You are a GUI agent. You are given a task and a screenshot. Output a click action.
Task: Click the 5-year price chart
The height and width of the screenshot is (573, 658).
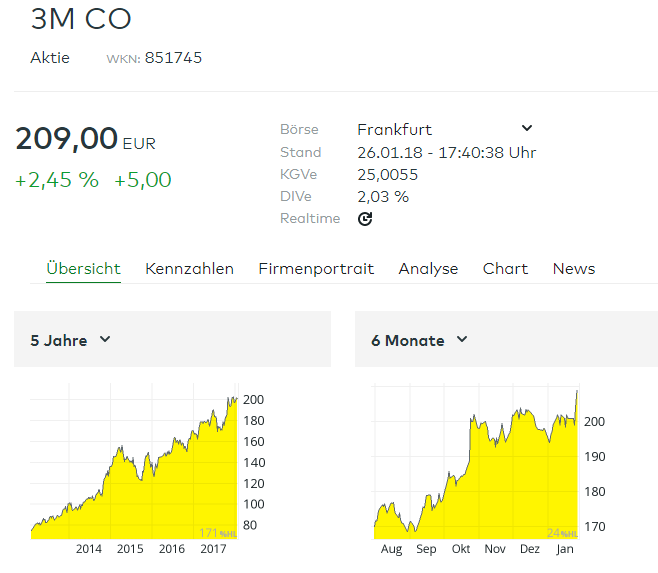(x=134, y=461)
